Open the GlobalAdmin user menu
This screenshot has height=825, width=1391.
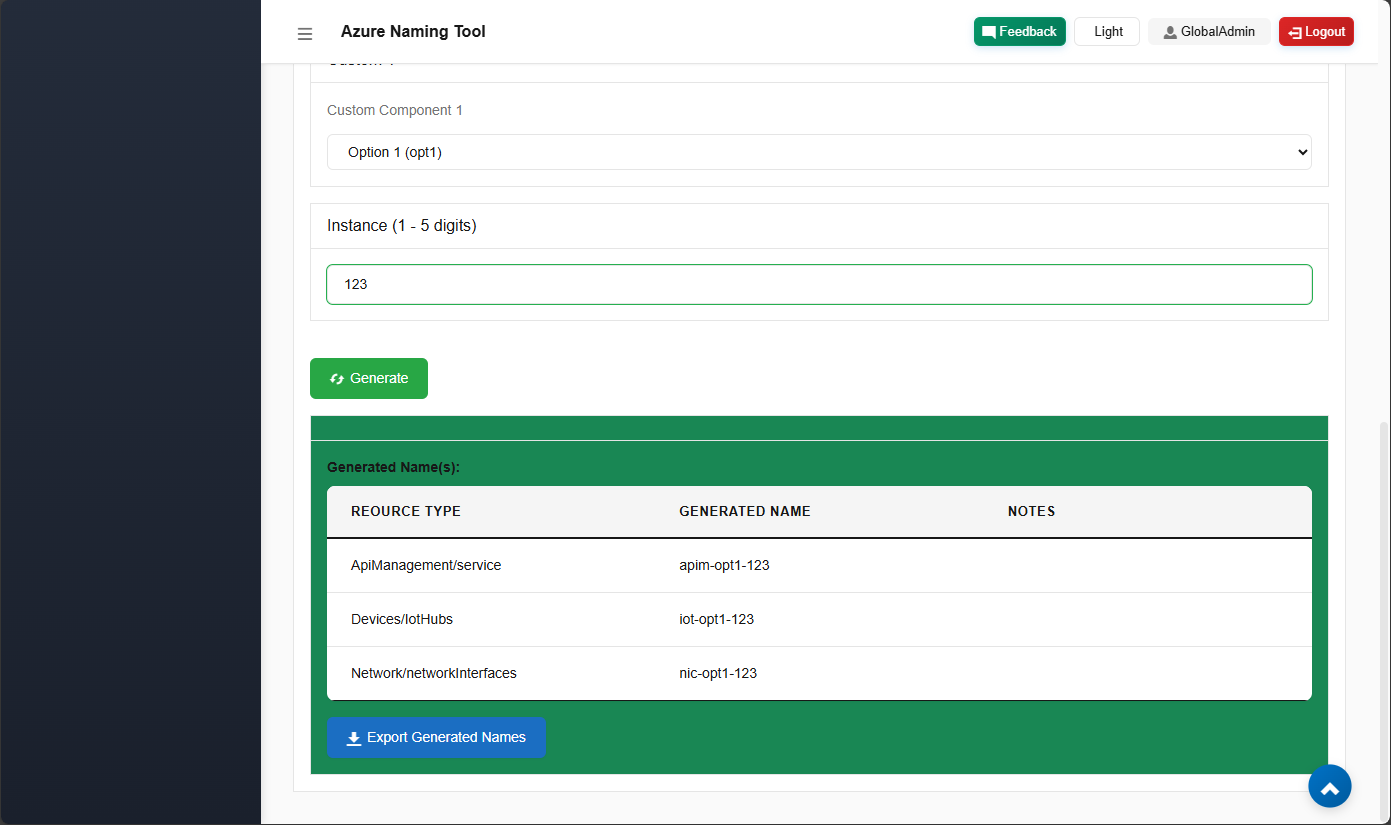(x=1208, y=32)
